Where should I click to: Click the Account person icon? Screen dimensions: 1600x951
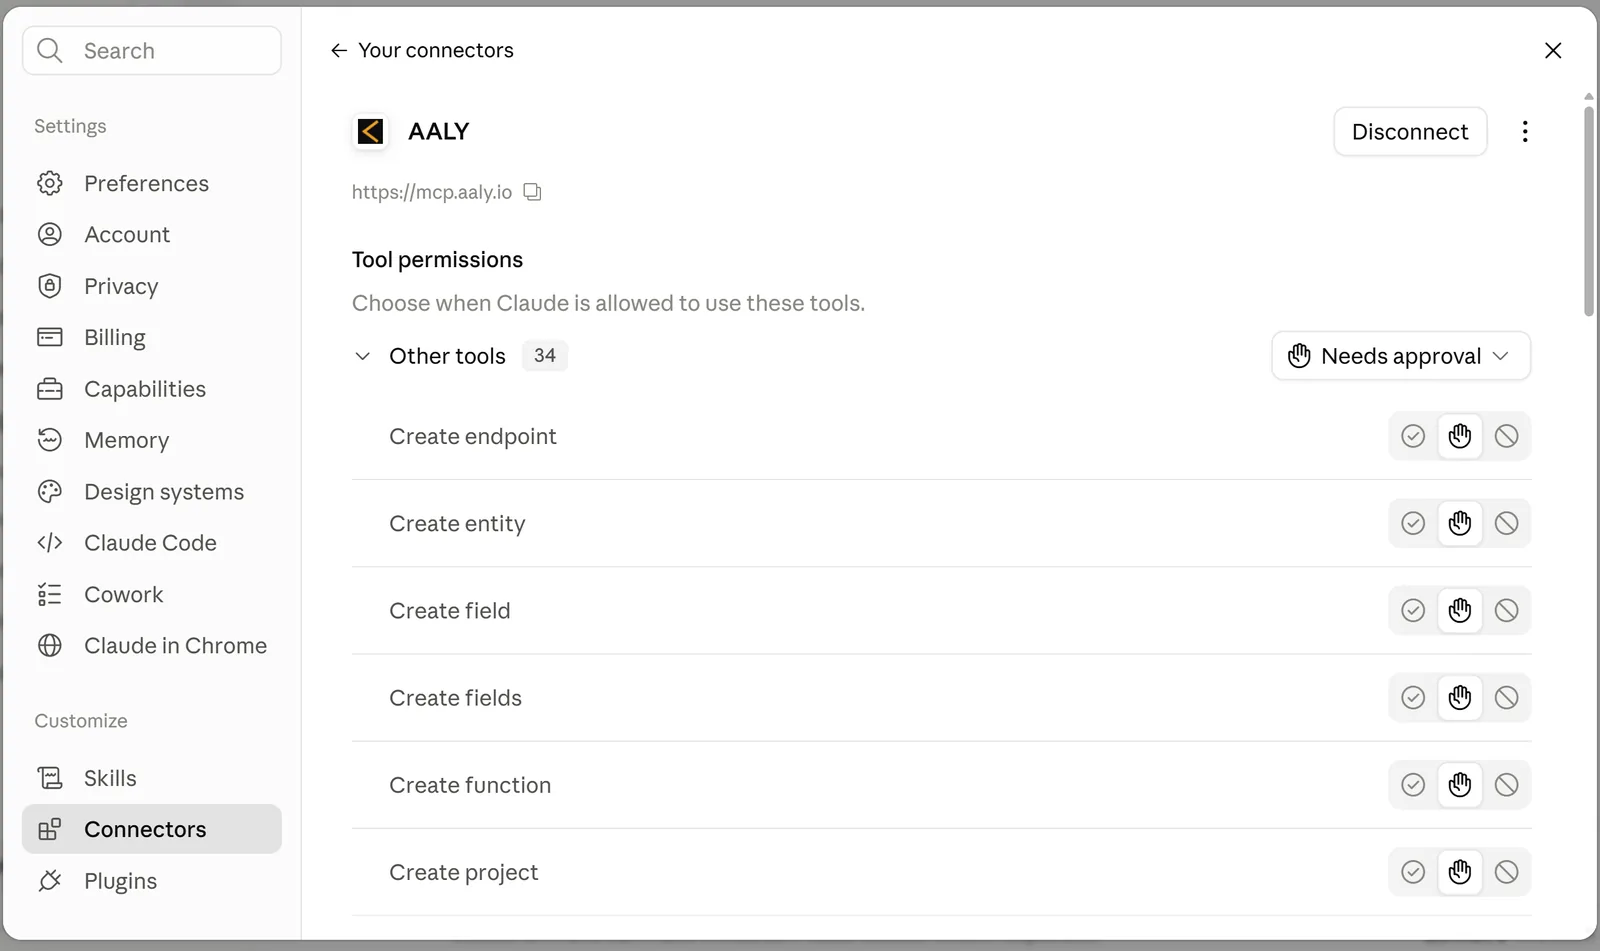click(50, 234)
